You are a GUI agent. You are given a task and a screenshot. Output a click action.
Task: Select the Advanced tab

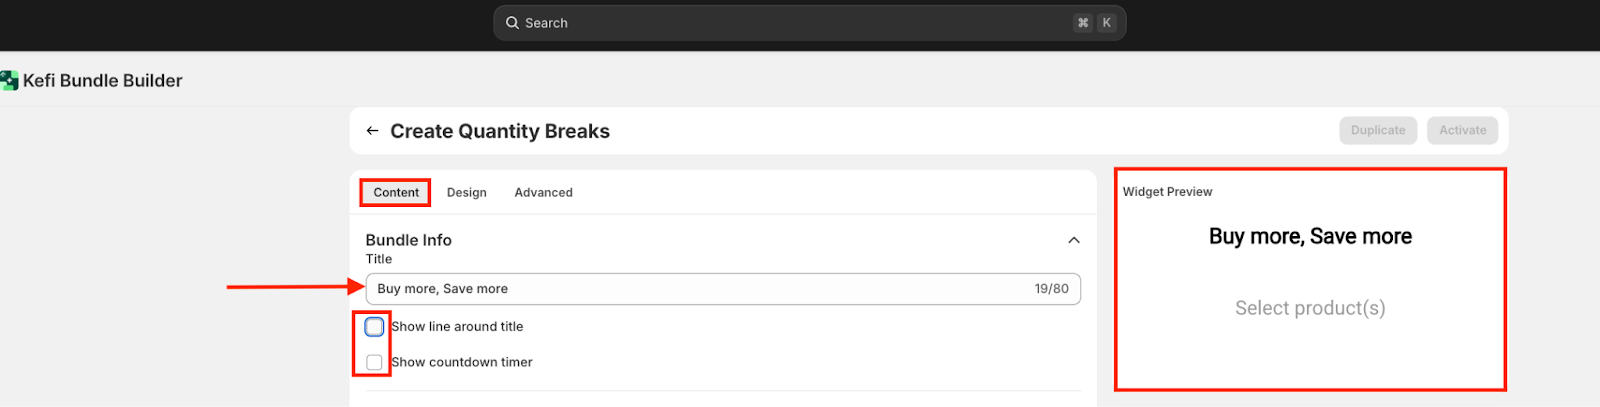pyautogui.click(x=543, y=193)
